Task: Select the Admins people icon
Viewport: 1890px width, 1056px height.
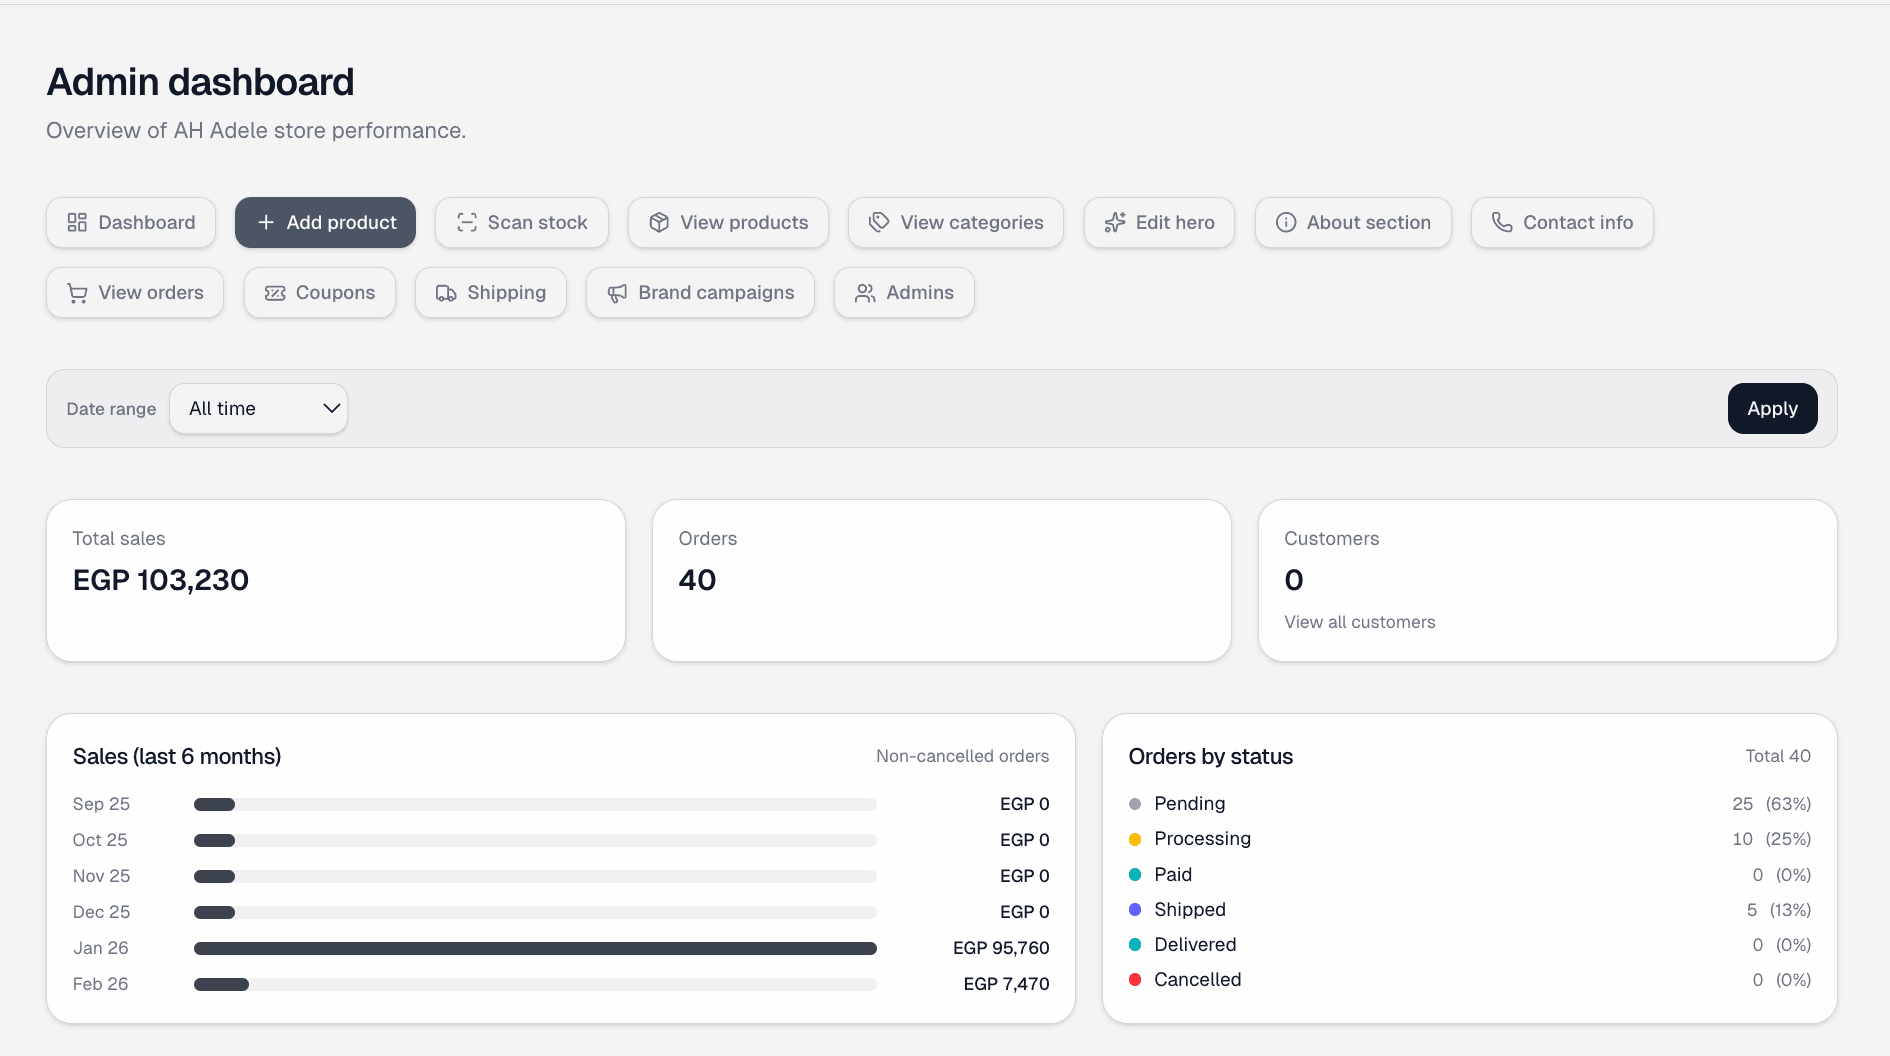Action: click(866, 292)
